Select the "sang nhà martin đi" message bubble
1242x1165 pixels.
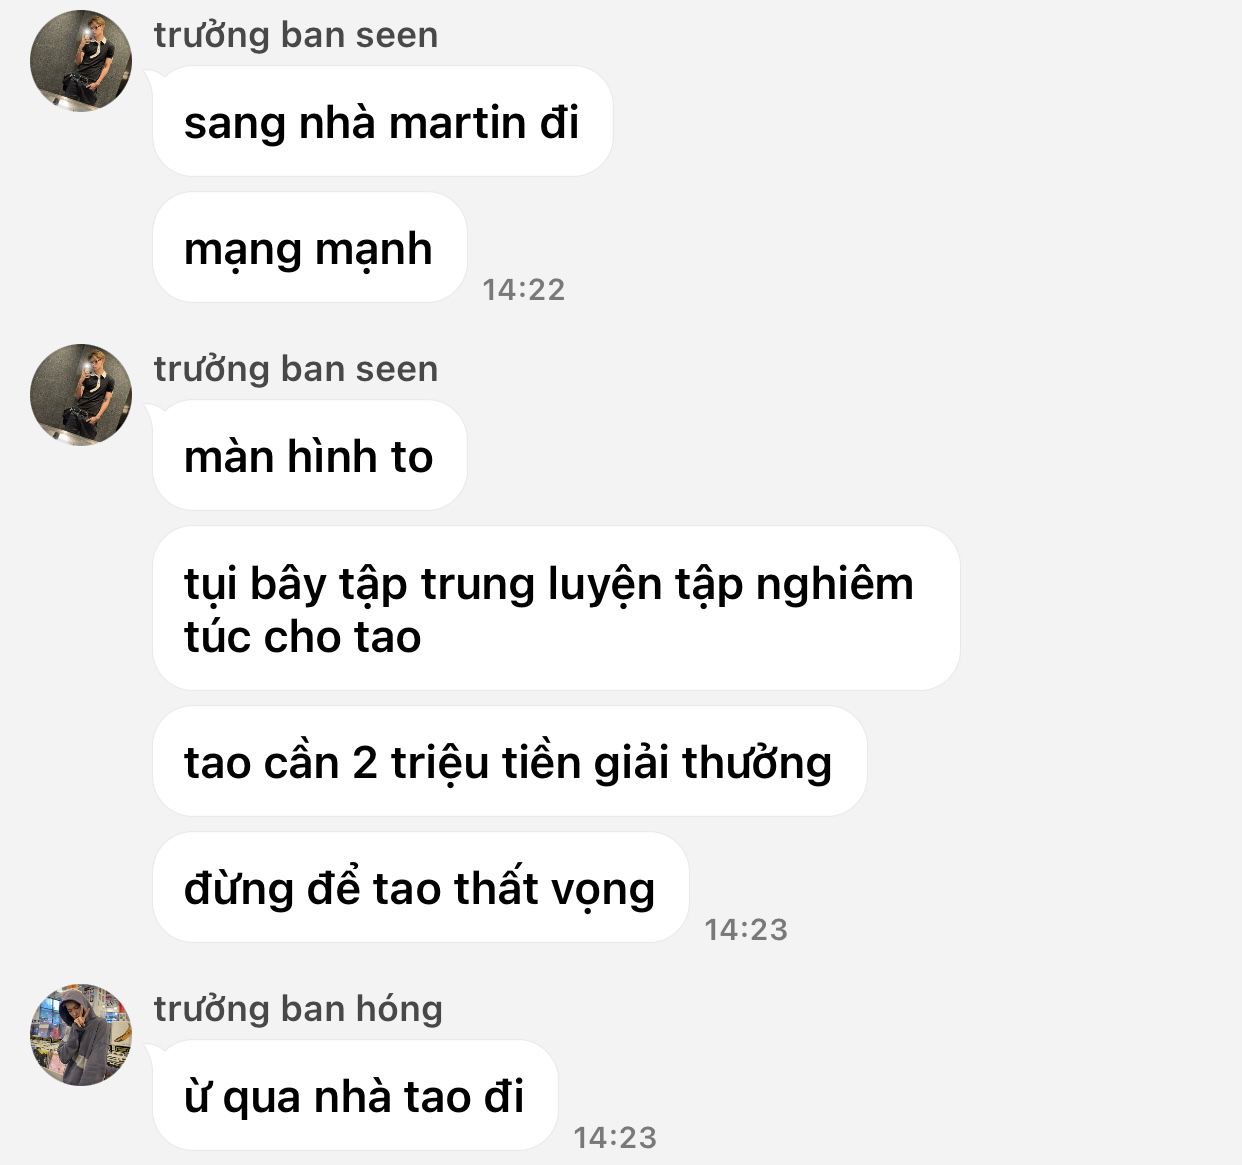click(382, 122)
